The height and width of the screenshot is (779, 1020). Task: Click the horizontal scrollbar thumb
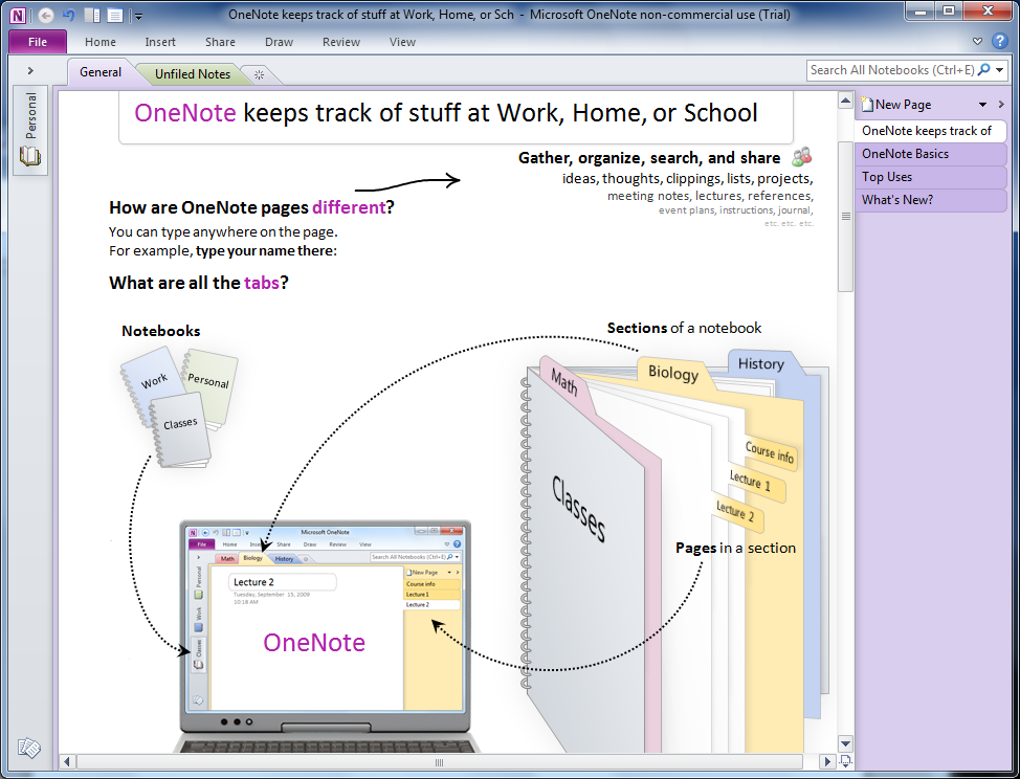(438, 763)
